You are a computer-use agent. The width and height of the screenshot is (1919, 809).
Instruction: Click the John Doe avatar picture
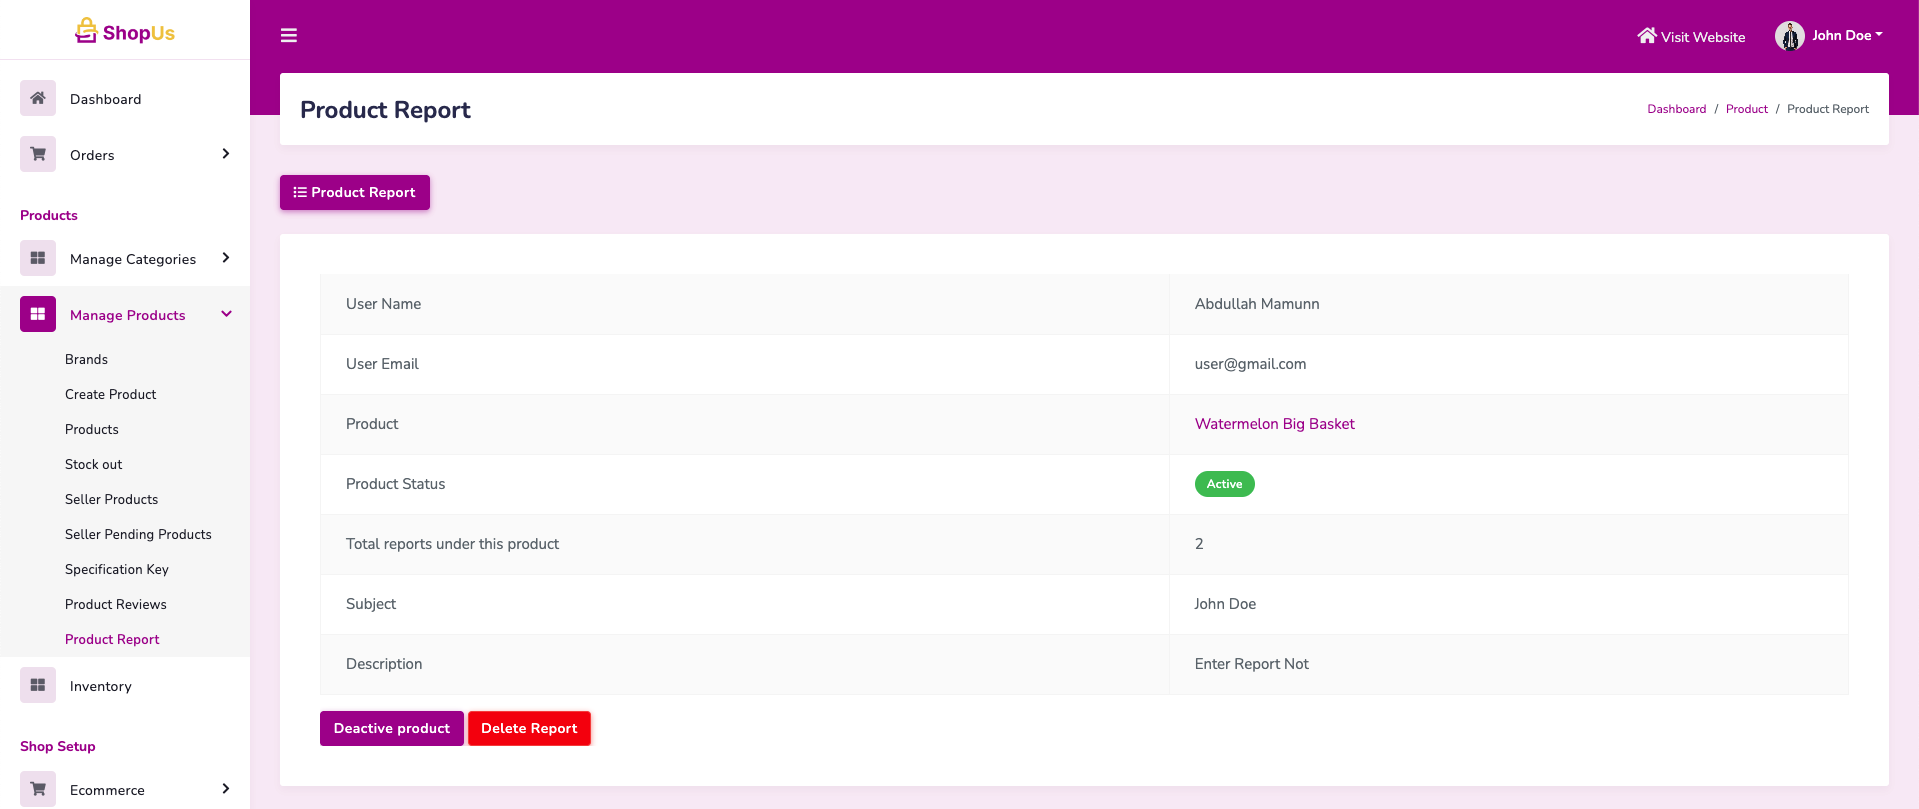[x=1789, y=36]
